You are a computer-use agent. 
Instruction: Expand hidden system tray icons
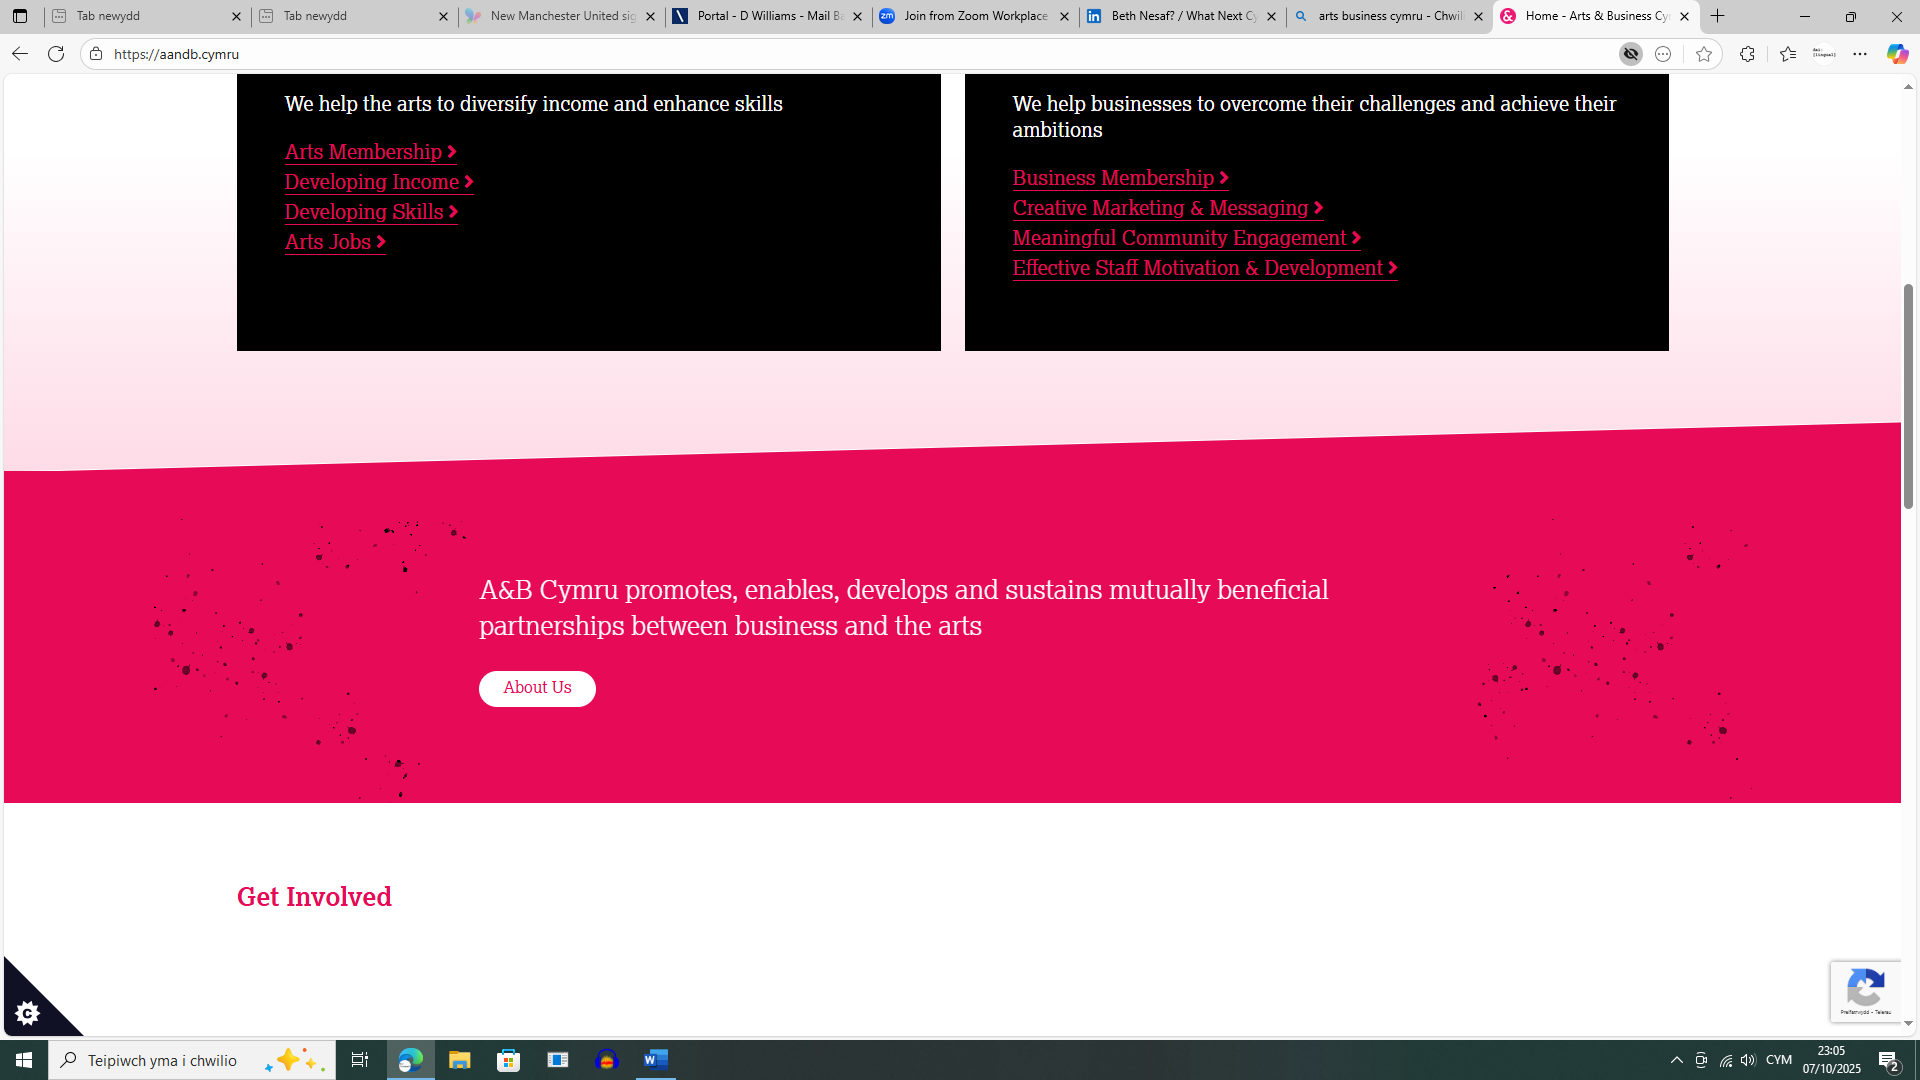pos(1677,1060)
